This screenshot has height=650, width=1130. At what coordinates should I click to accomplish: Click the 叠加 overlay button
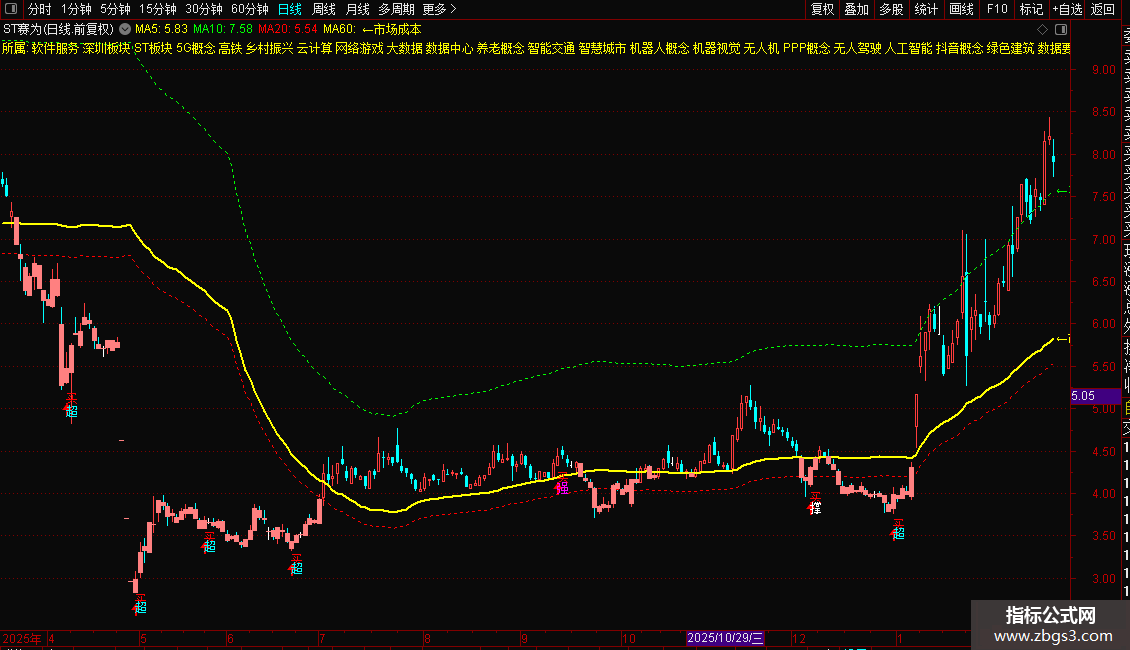click(x=856, y=9)
